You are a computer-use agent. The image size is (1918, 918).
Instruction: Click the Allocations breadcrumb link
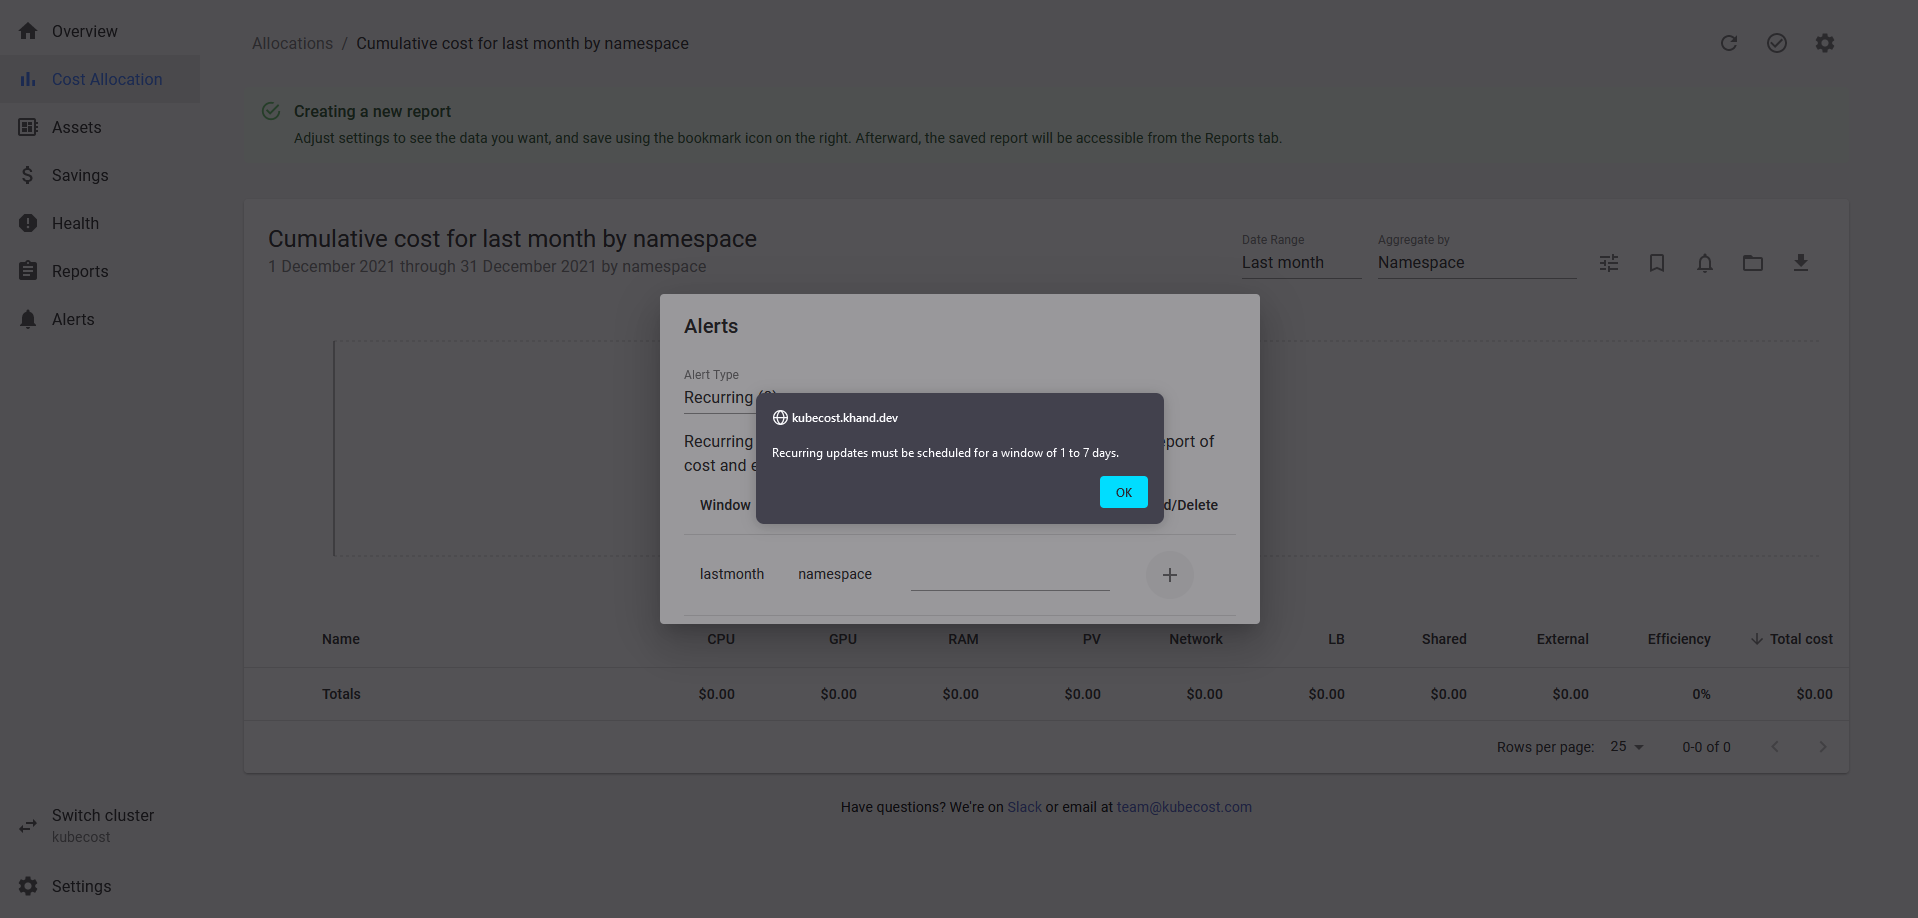coord(292,43)
